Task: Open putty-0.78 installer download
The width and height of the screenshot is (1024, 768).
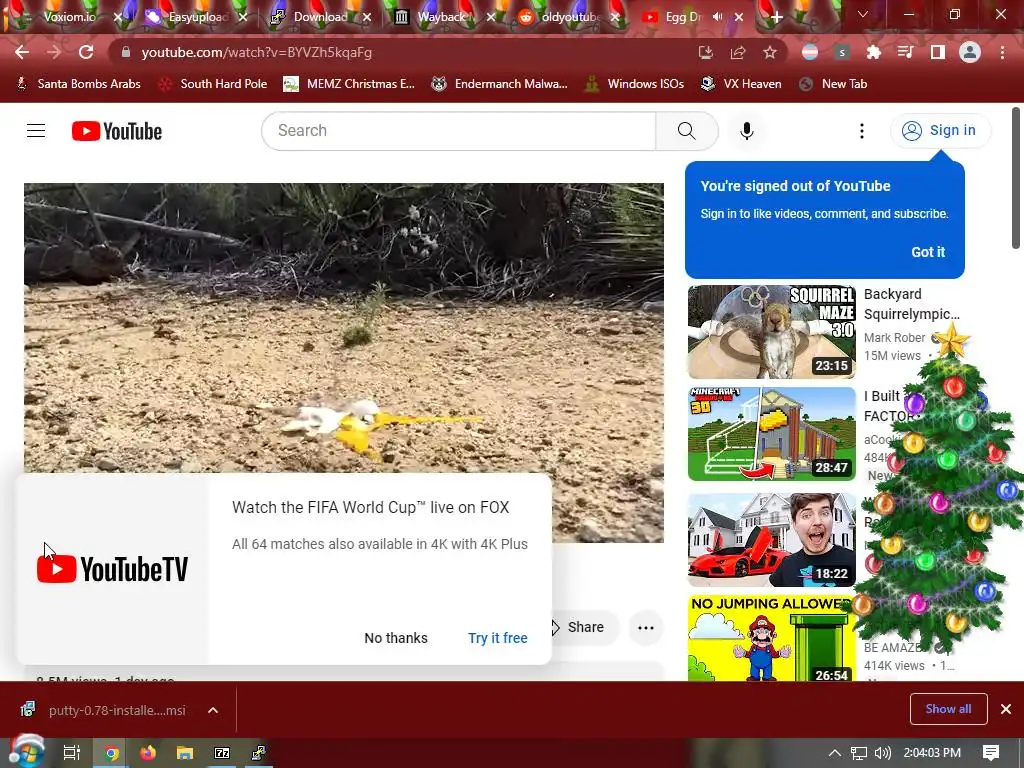Action: pyautogui.click(x=106, y=711)
